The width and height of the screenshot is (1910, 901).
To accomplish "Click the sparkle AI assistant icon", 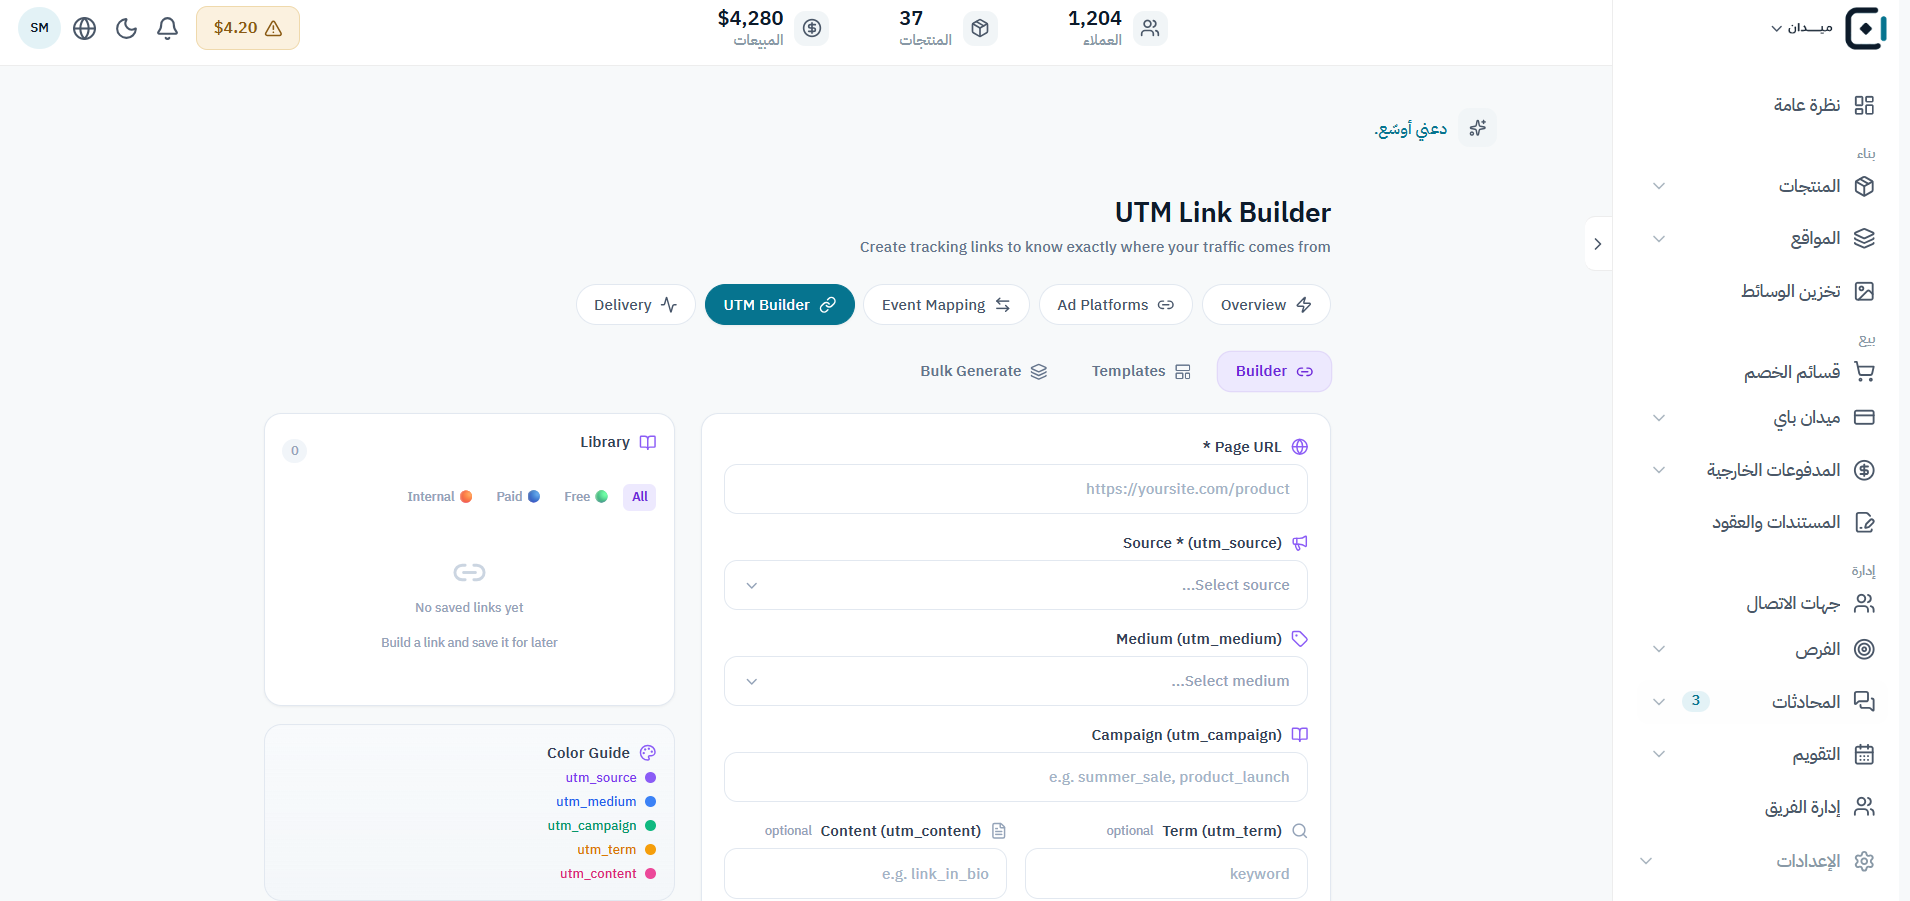I will 1477,128.
